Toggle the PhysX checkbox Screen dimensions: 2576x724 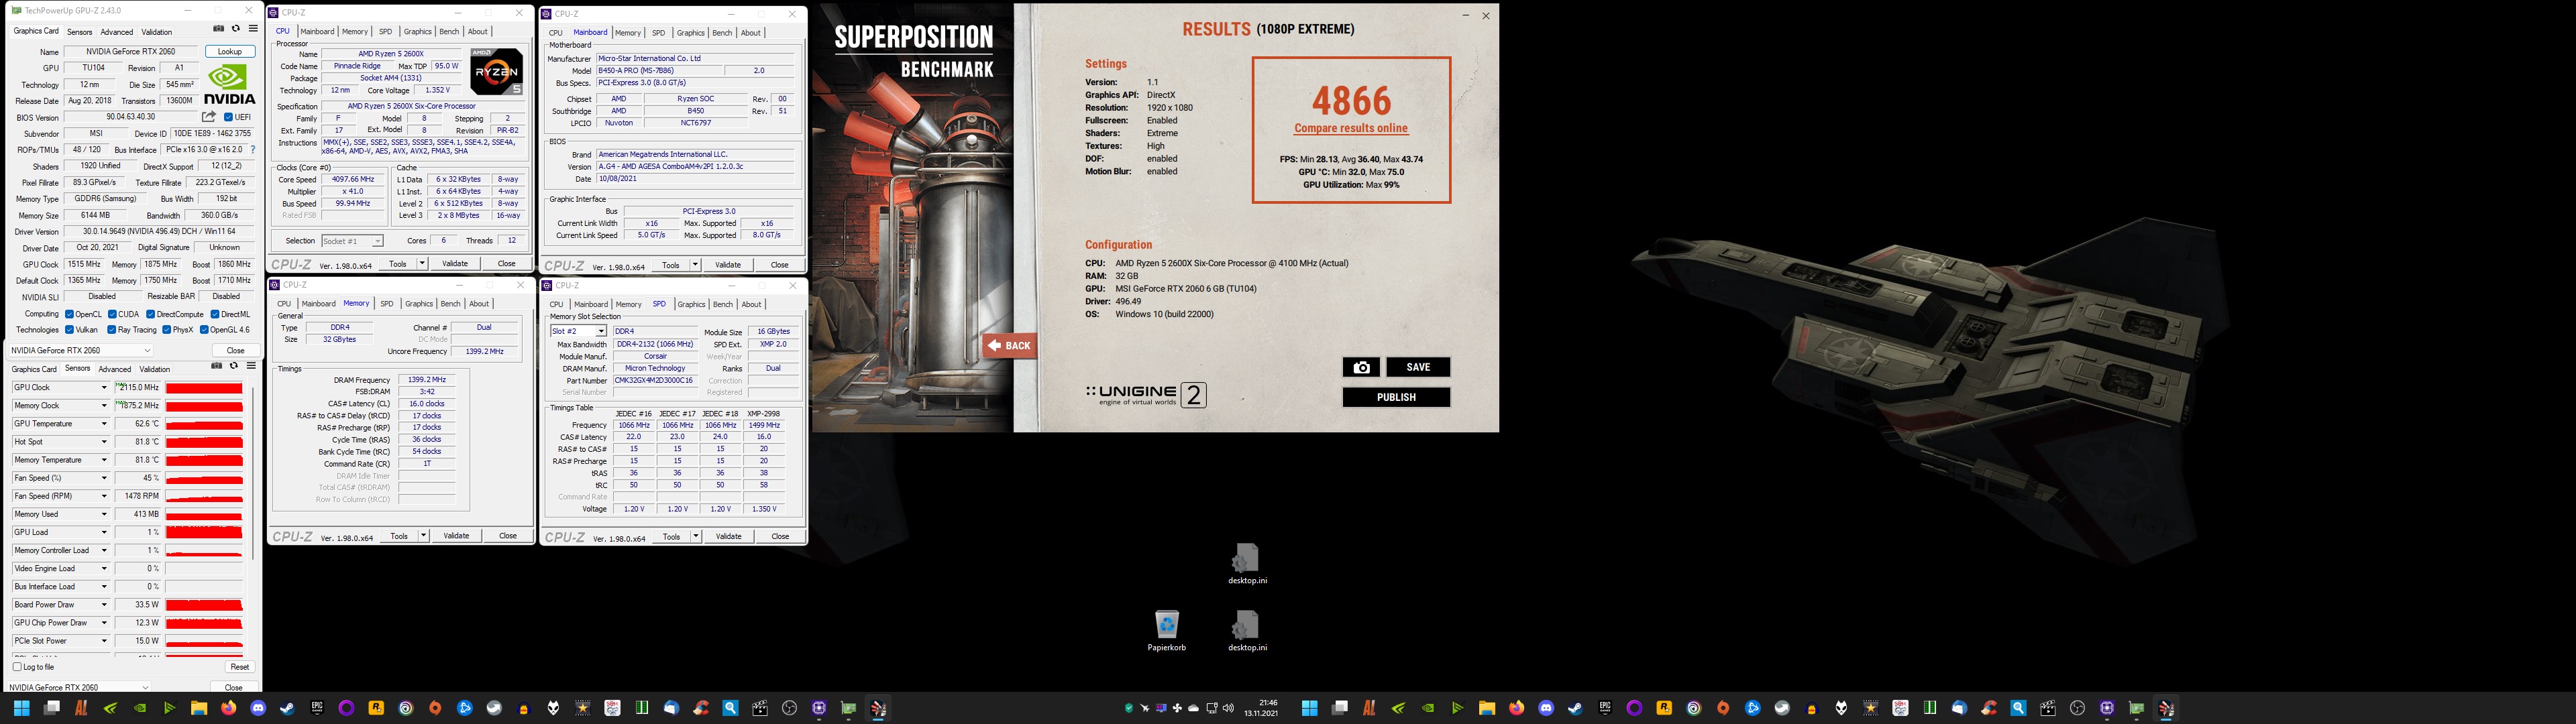tap(167, 329)
